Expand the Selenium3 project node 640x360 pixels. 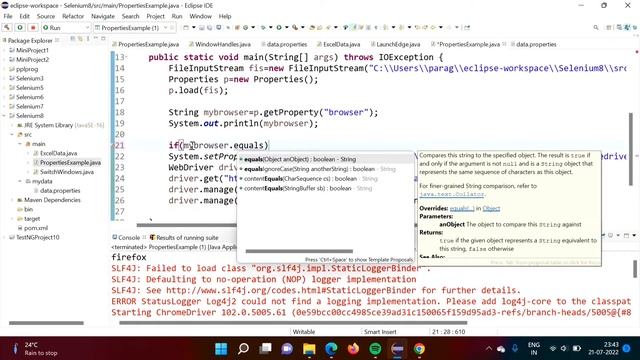click(x=4, y=78)
